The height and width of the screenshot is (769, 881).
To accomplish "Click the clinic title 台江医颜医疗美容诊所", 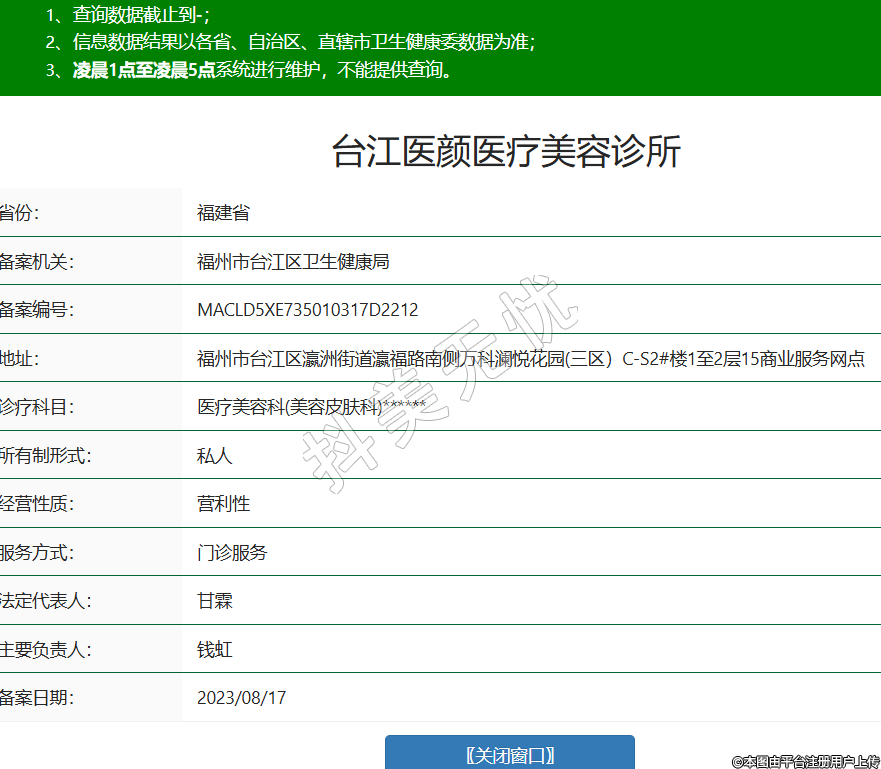I will coord(506,152).
